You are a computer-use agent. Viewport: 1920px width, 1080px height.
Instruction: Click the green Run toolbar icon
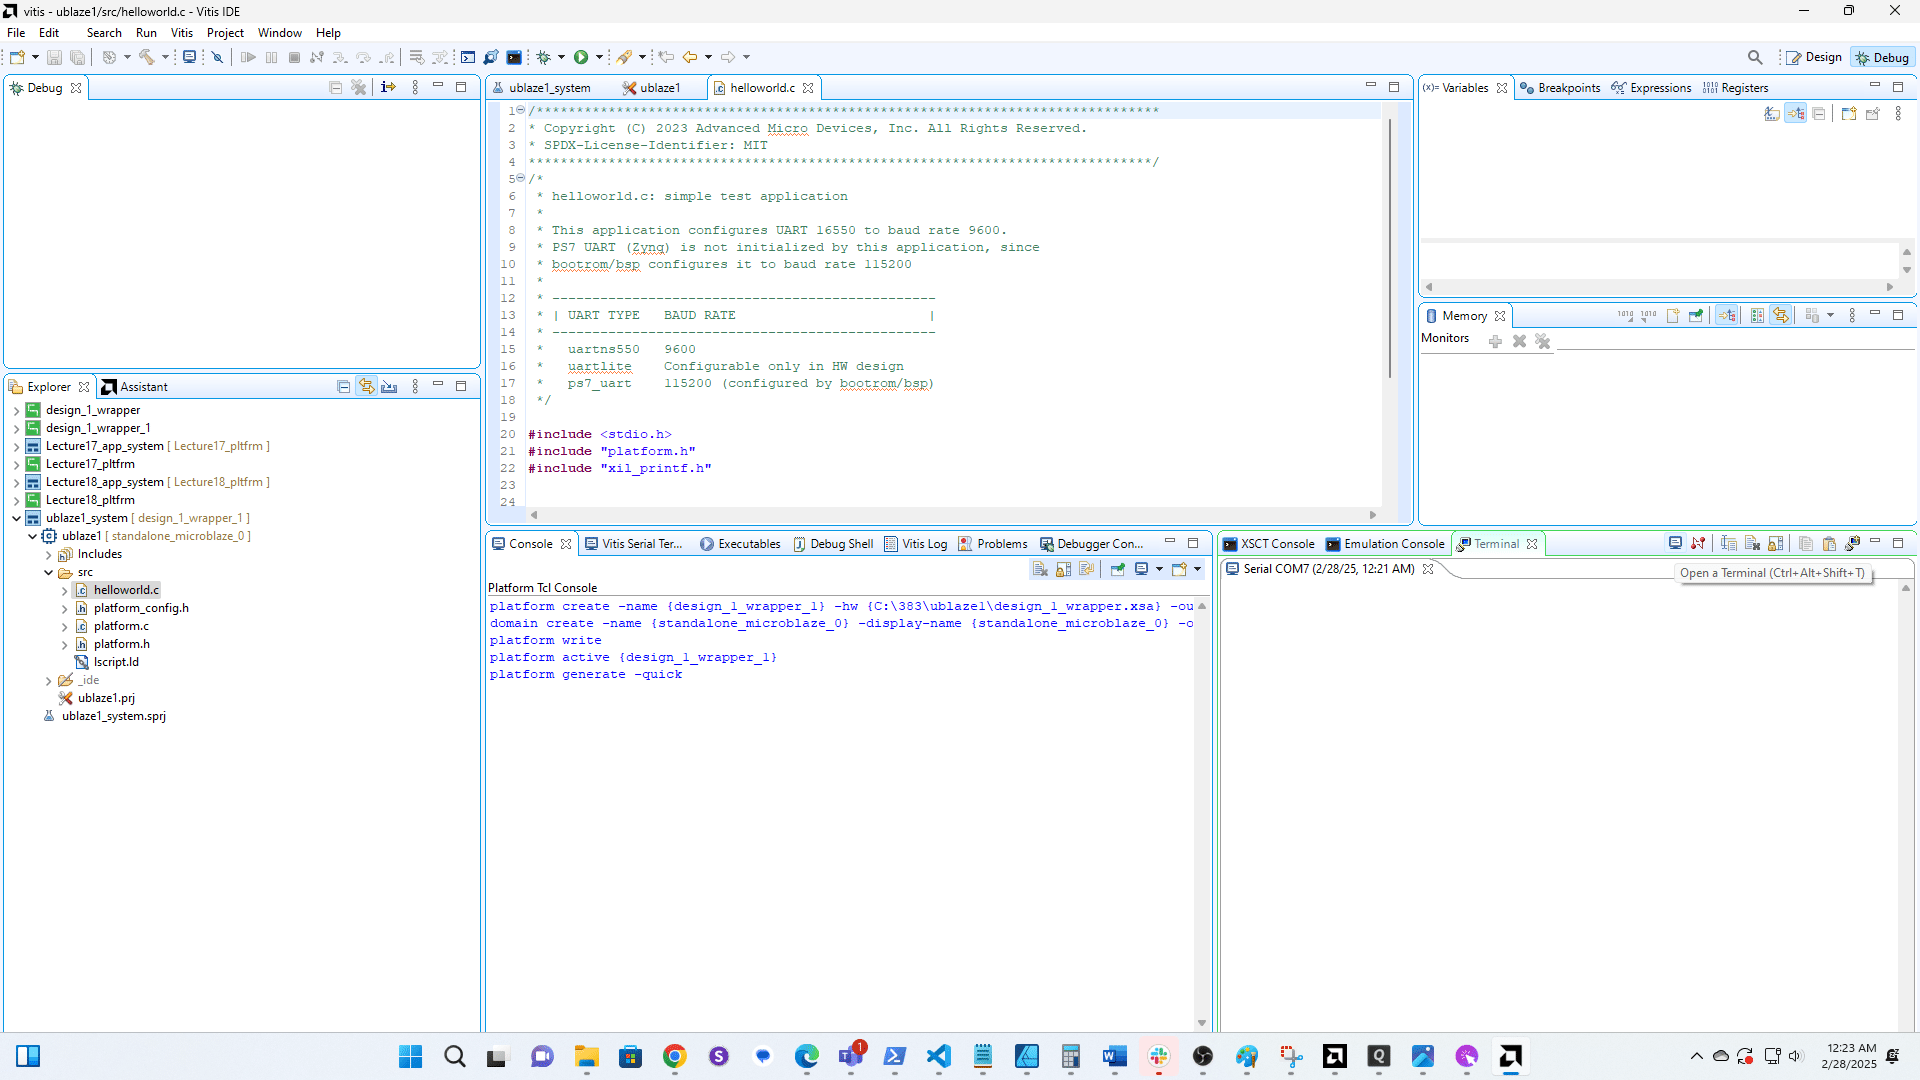[x=581, y=57]
